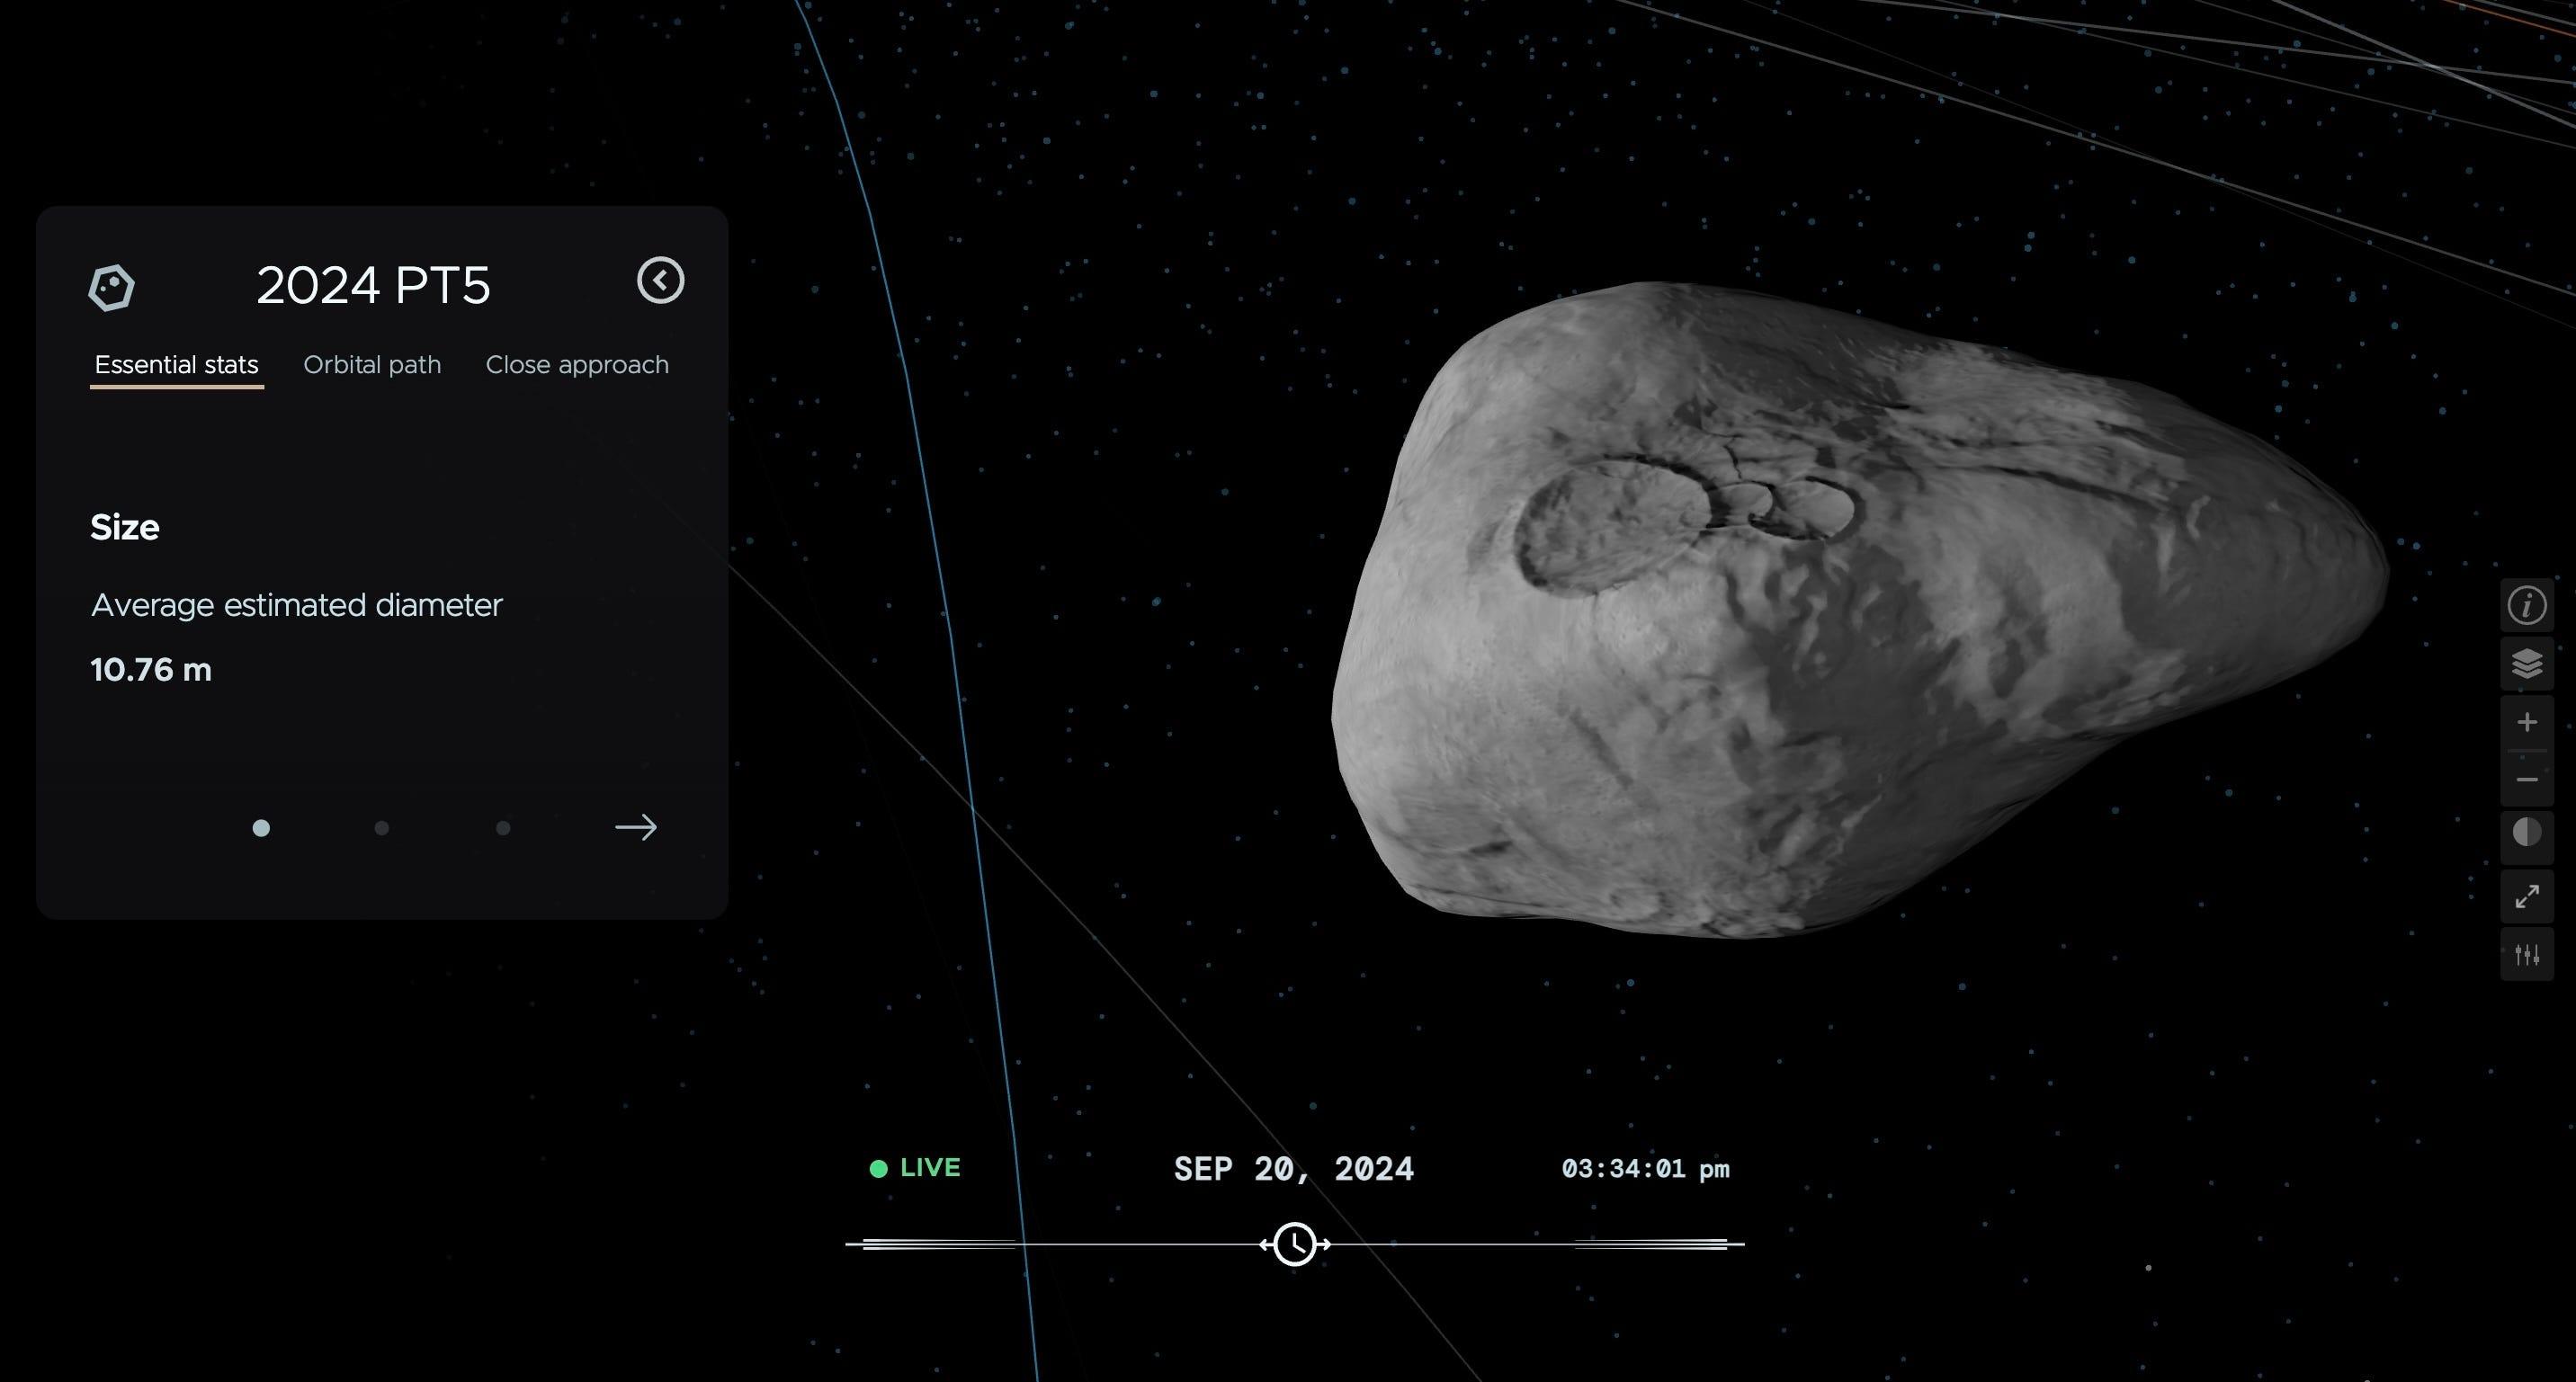Click the asteroid hexagon icon beside 2024 PT5
Screen dimensions: 2576x1382
[111, 288]
